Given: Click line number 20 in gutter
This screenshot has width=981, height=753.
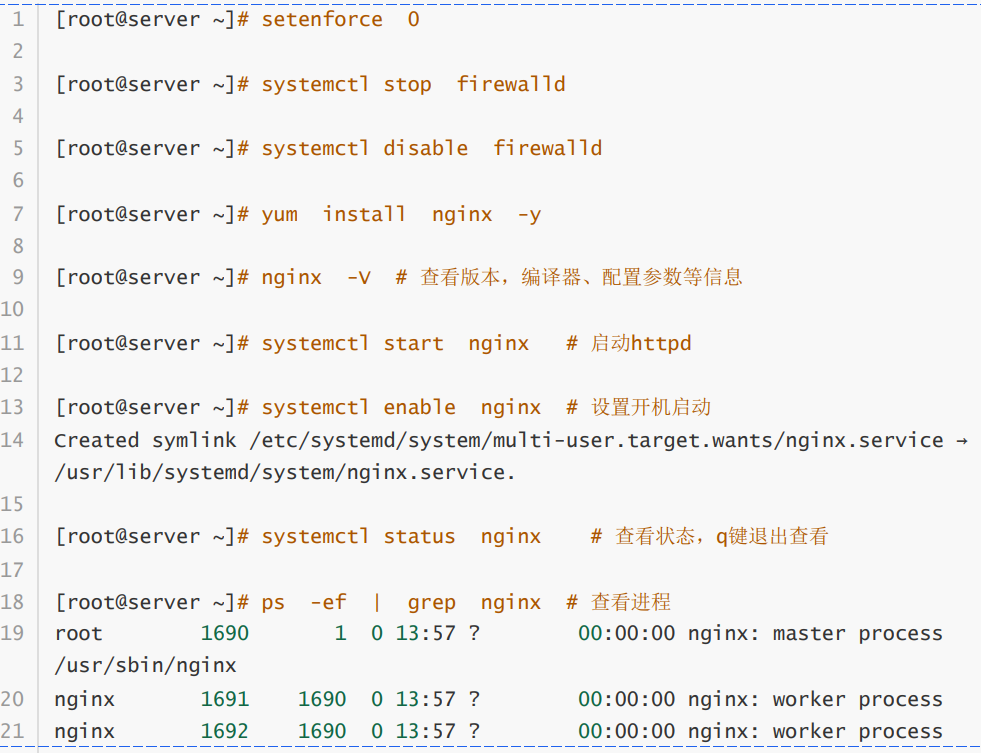Looking at the screenshot, I should coord(13,699).
